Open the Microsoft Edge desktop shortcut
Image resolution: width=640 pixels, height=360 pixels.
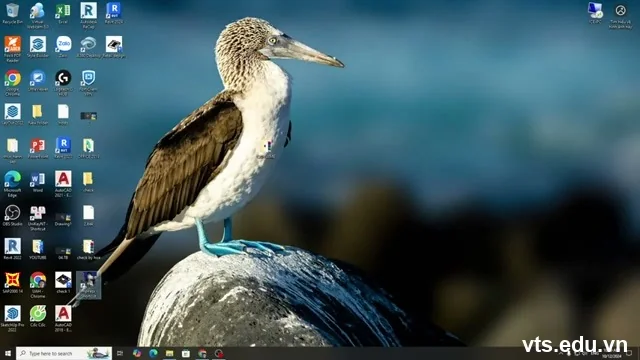pyautogui.click(x=12, y=184)
